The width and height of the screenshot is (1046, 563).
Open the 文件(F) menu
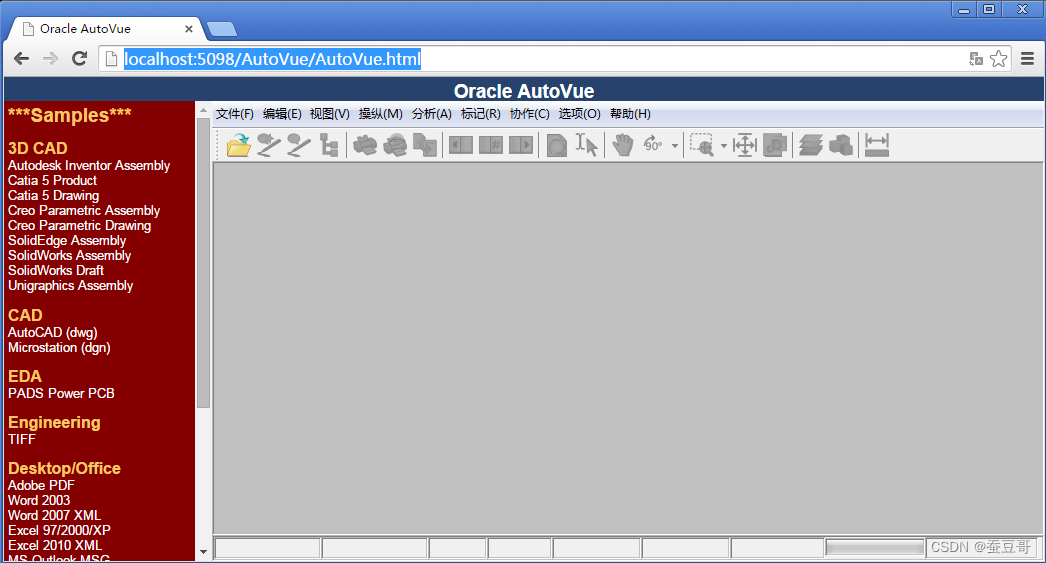(234, 114)
